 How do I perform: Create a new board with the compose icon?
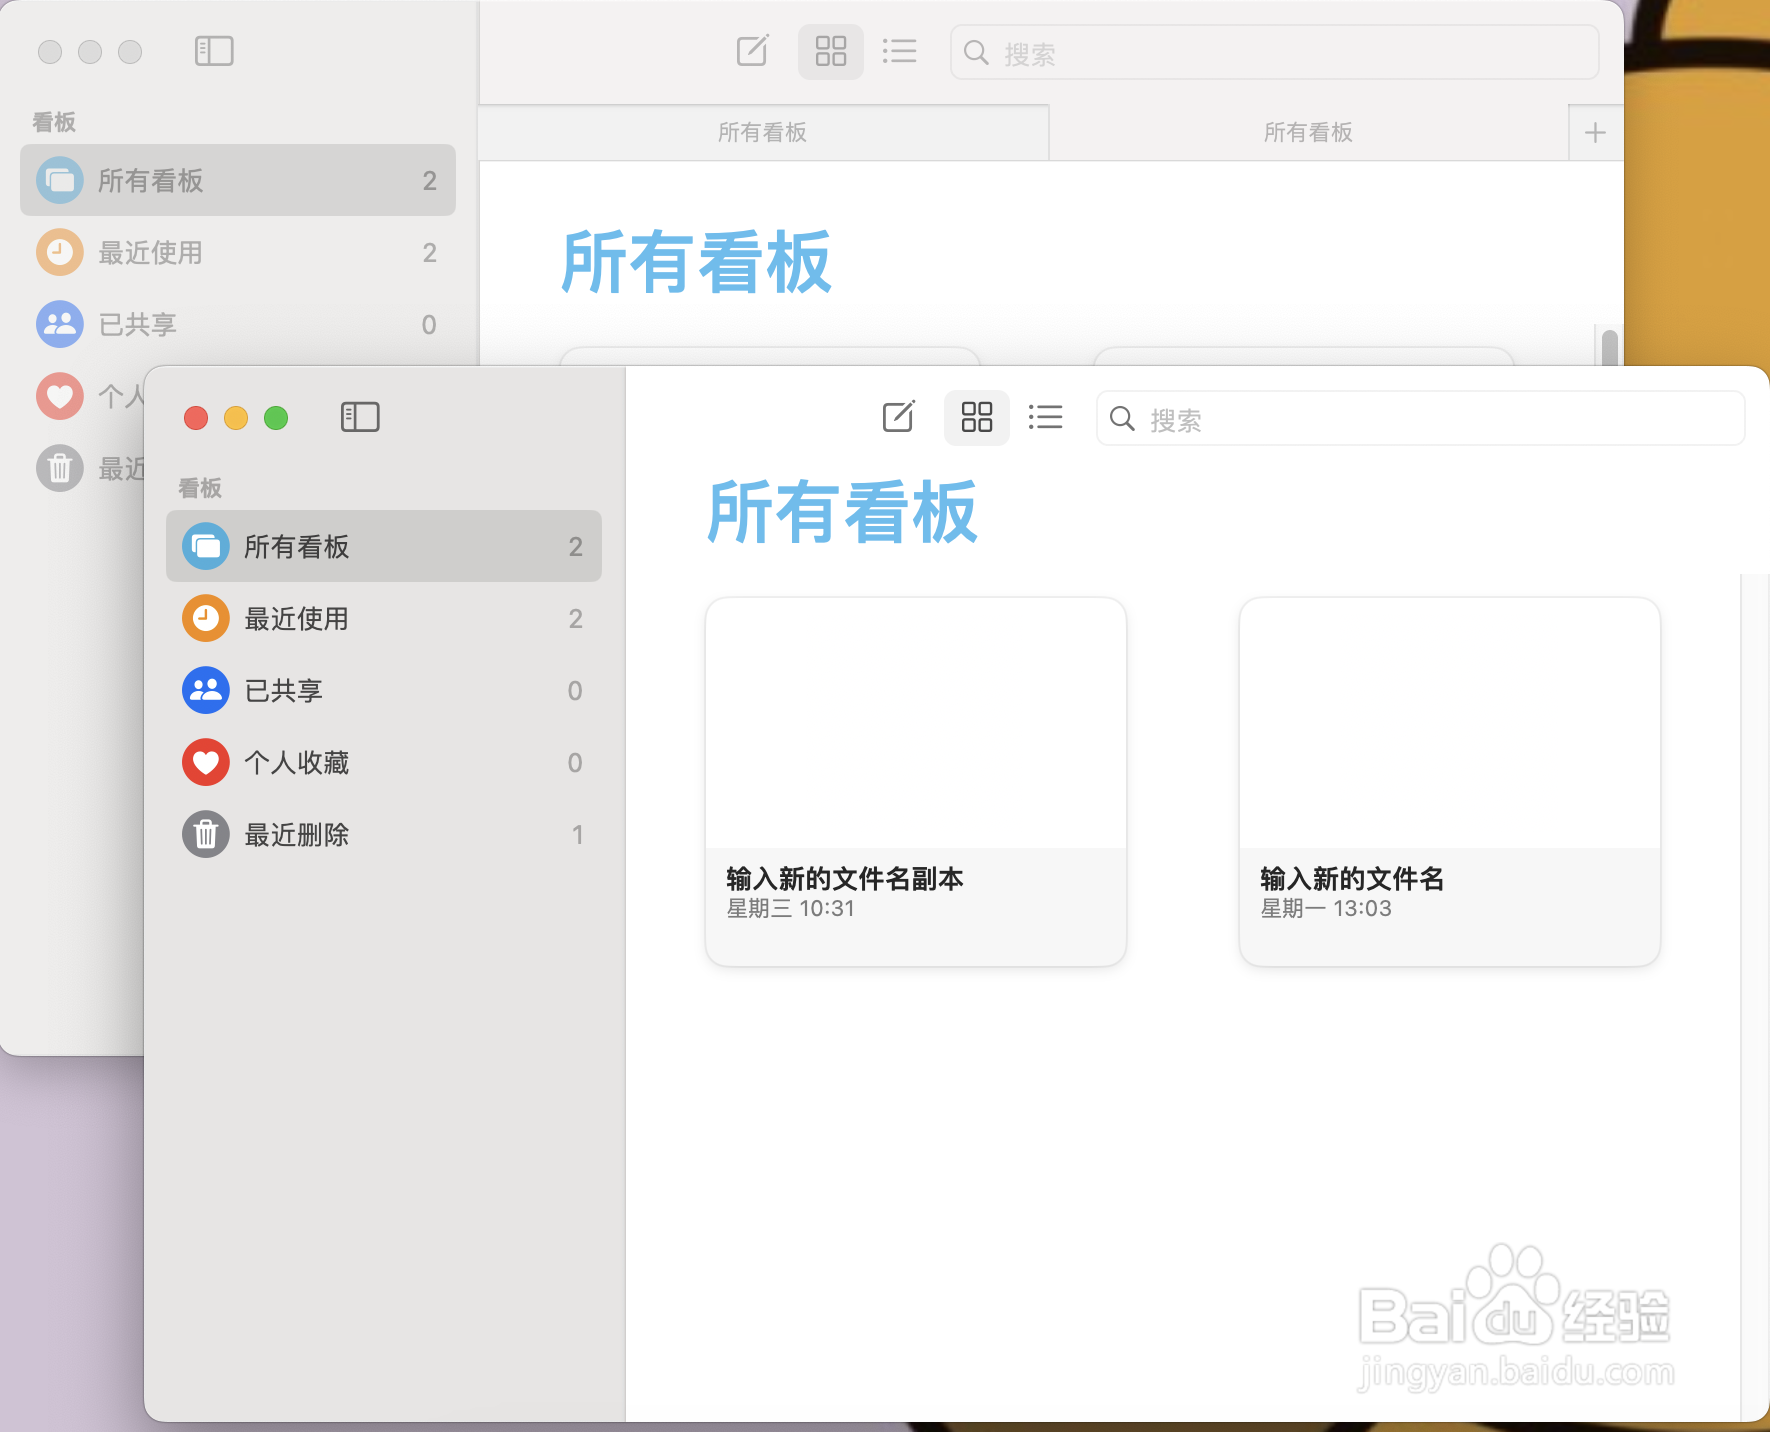[898, 417]
